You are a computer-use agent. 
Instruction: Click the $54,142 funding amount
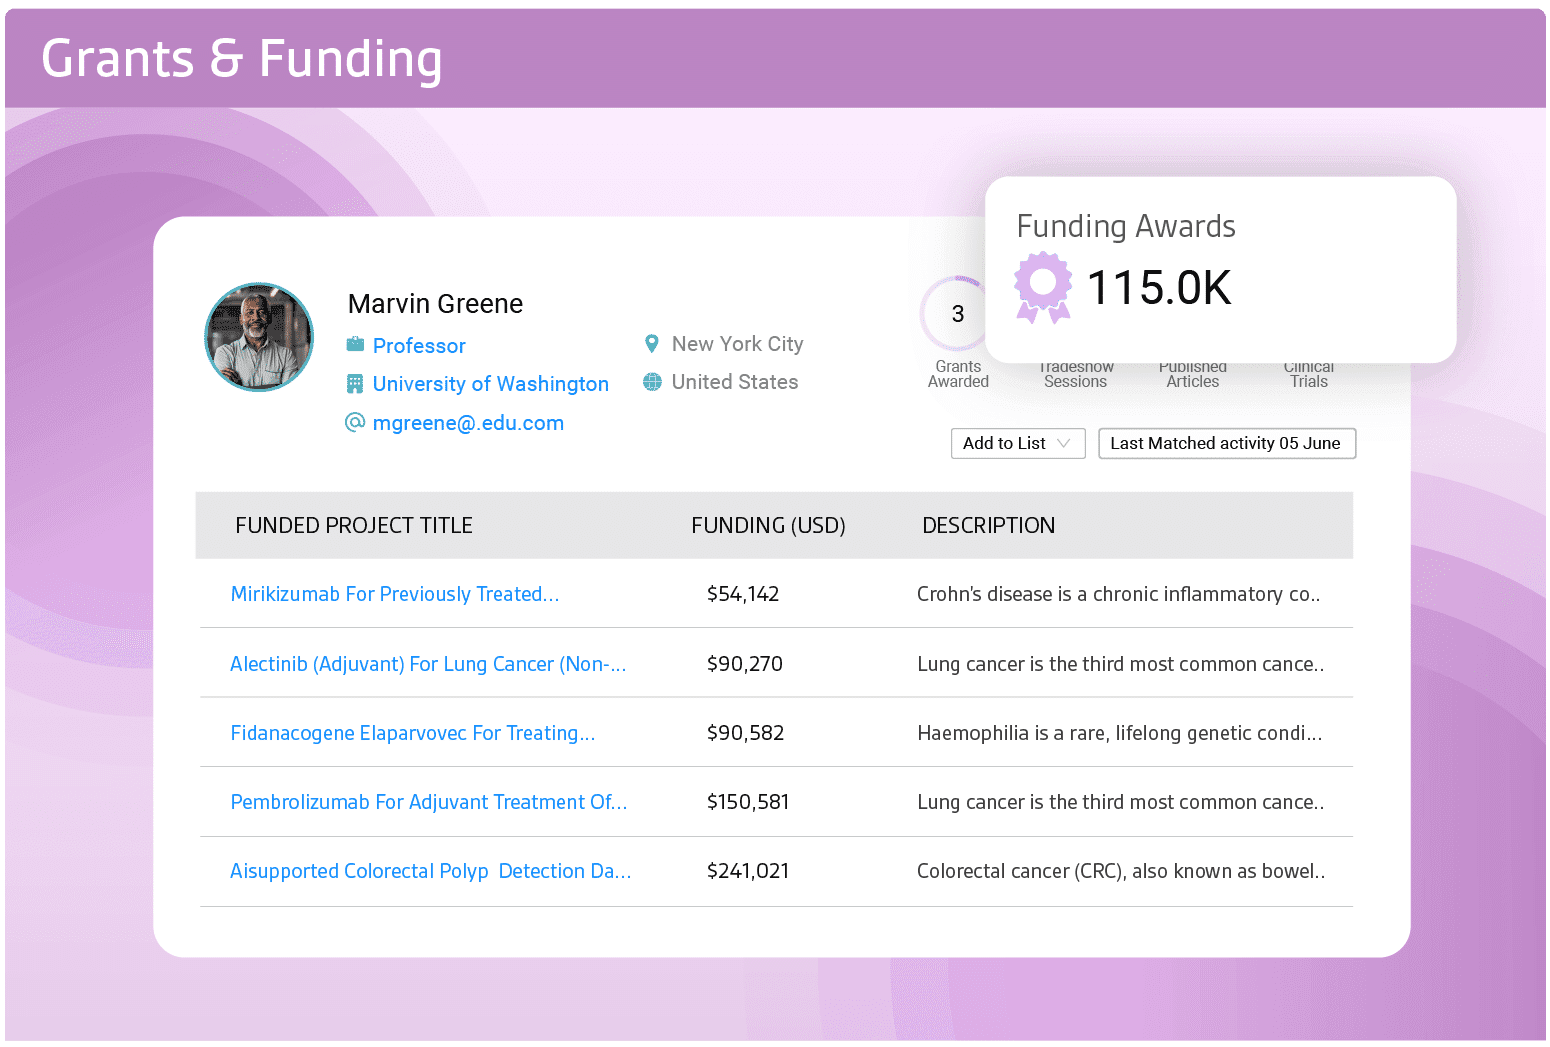coord(743,594)
